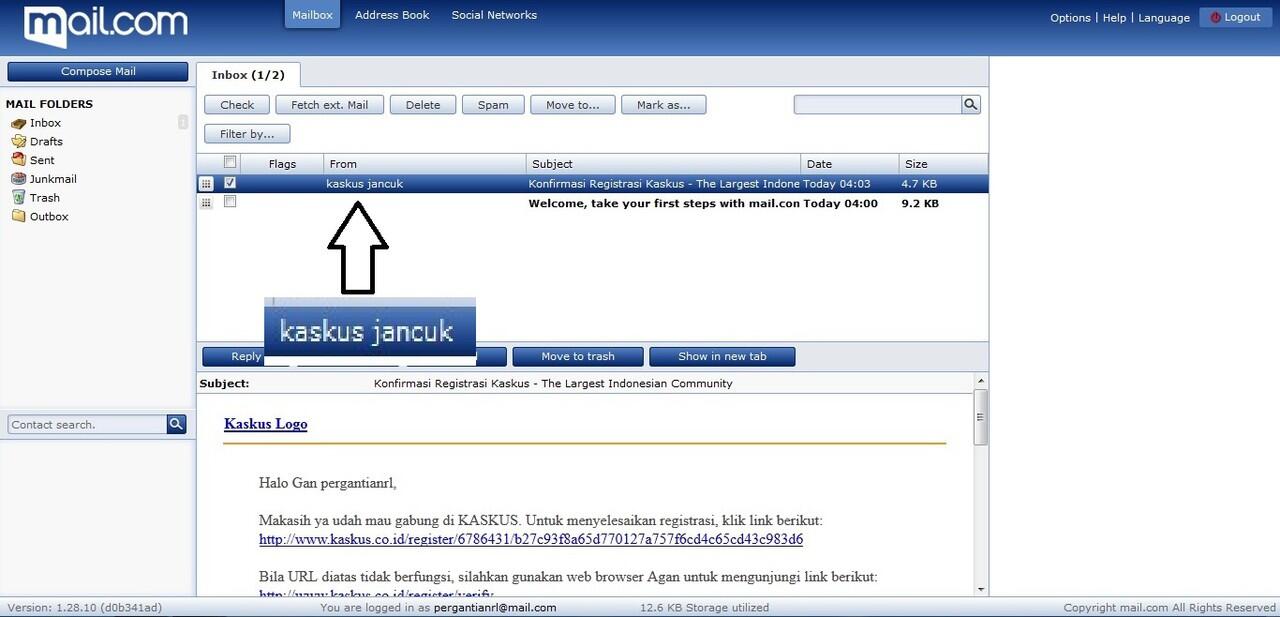Click the Today 04:03 date cell
Image resolution: width=1280 pixels, height=617 pixels.
point(837,184)
